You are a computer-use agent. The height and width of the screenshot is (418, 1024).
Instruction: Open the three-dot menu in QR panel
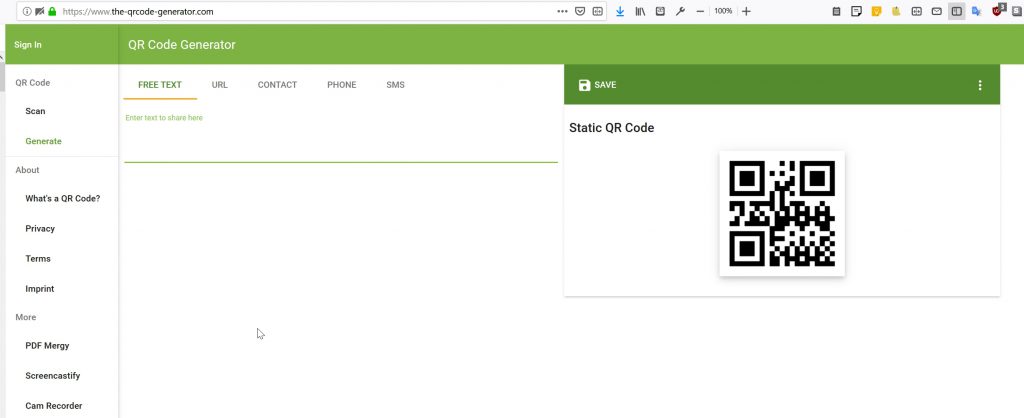[x=980, y=85]
